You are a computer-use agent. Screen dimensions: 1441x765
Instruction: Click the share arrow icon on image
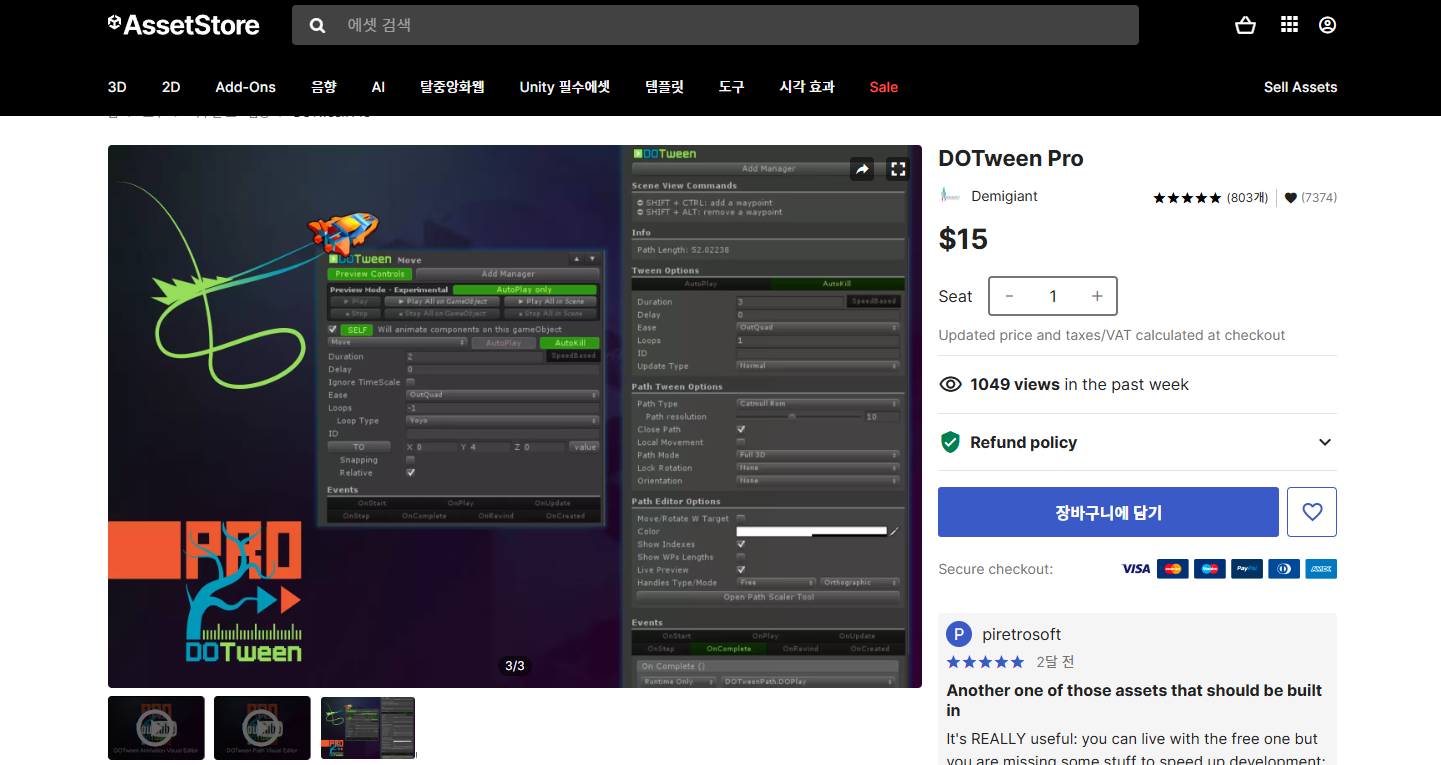(862, 169)
